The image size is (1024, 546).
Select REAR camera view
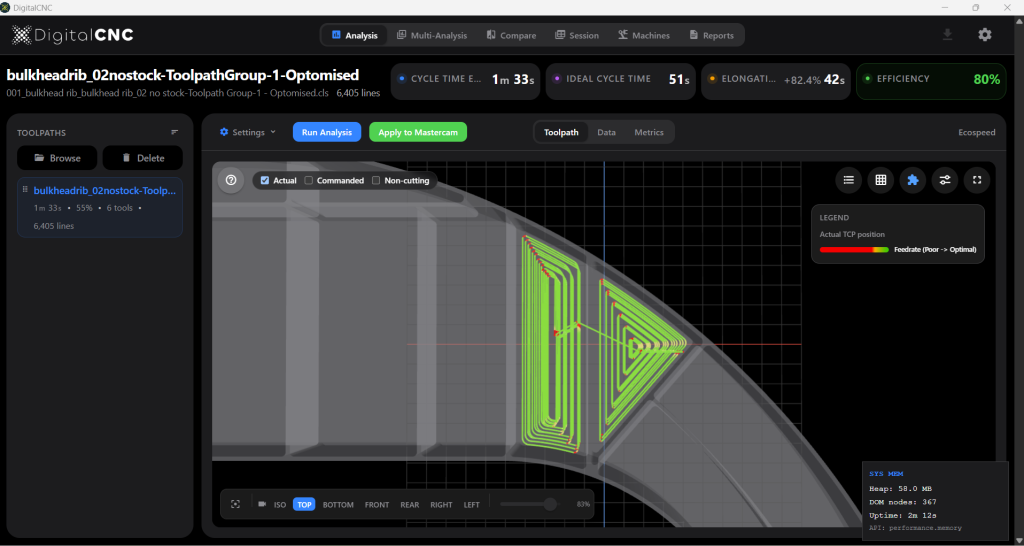(x=409, y=504)
